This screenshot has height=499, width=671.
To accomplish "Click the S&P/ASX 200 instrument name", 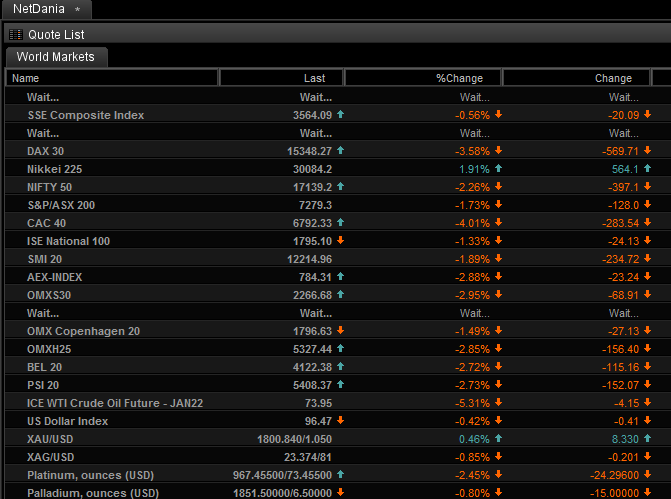I will pyautogui.click(x=61, y=205).
